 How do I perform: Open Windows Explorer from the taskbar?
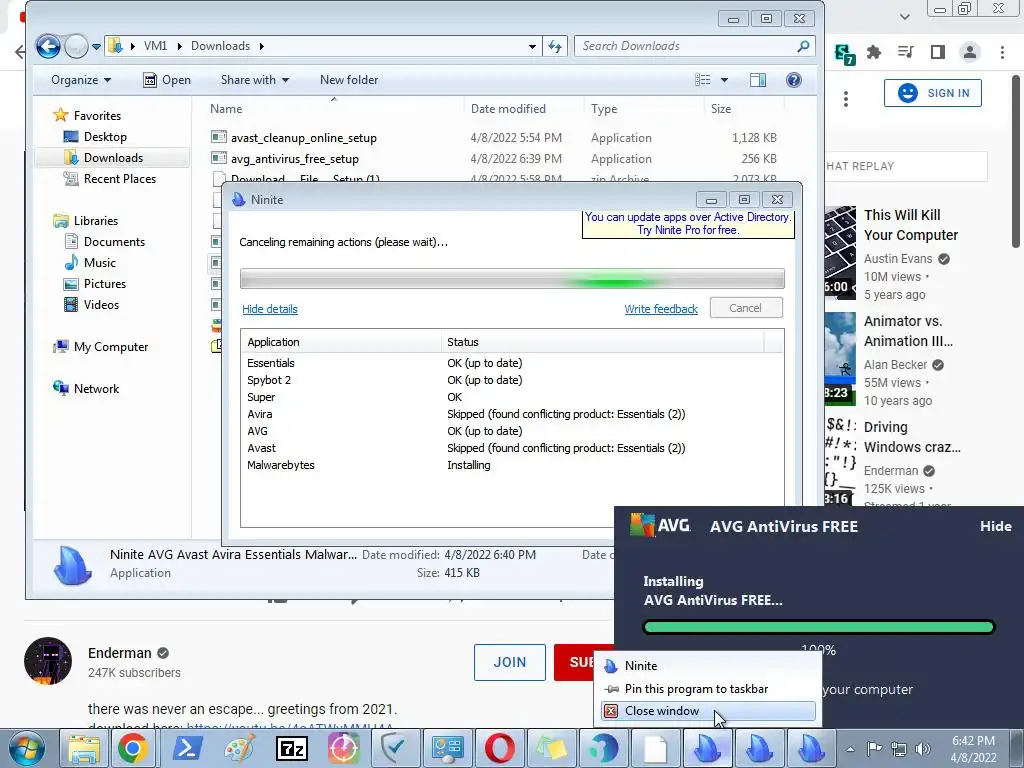pos(84,748)
